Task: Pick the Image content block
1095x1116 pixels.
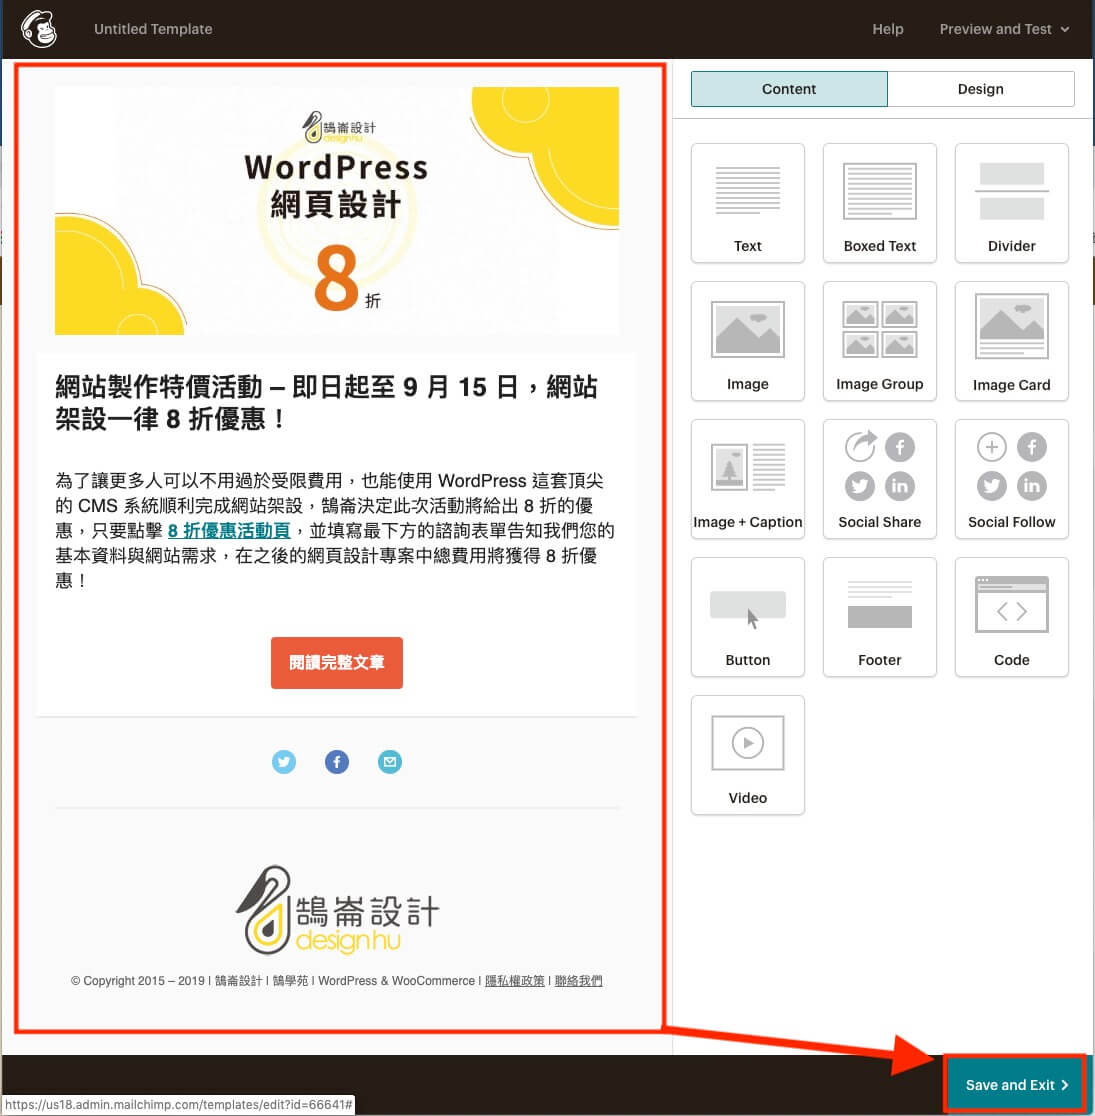Action: 748,342
